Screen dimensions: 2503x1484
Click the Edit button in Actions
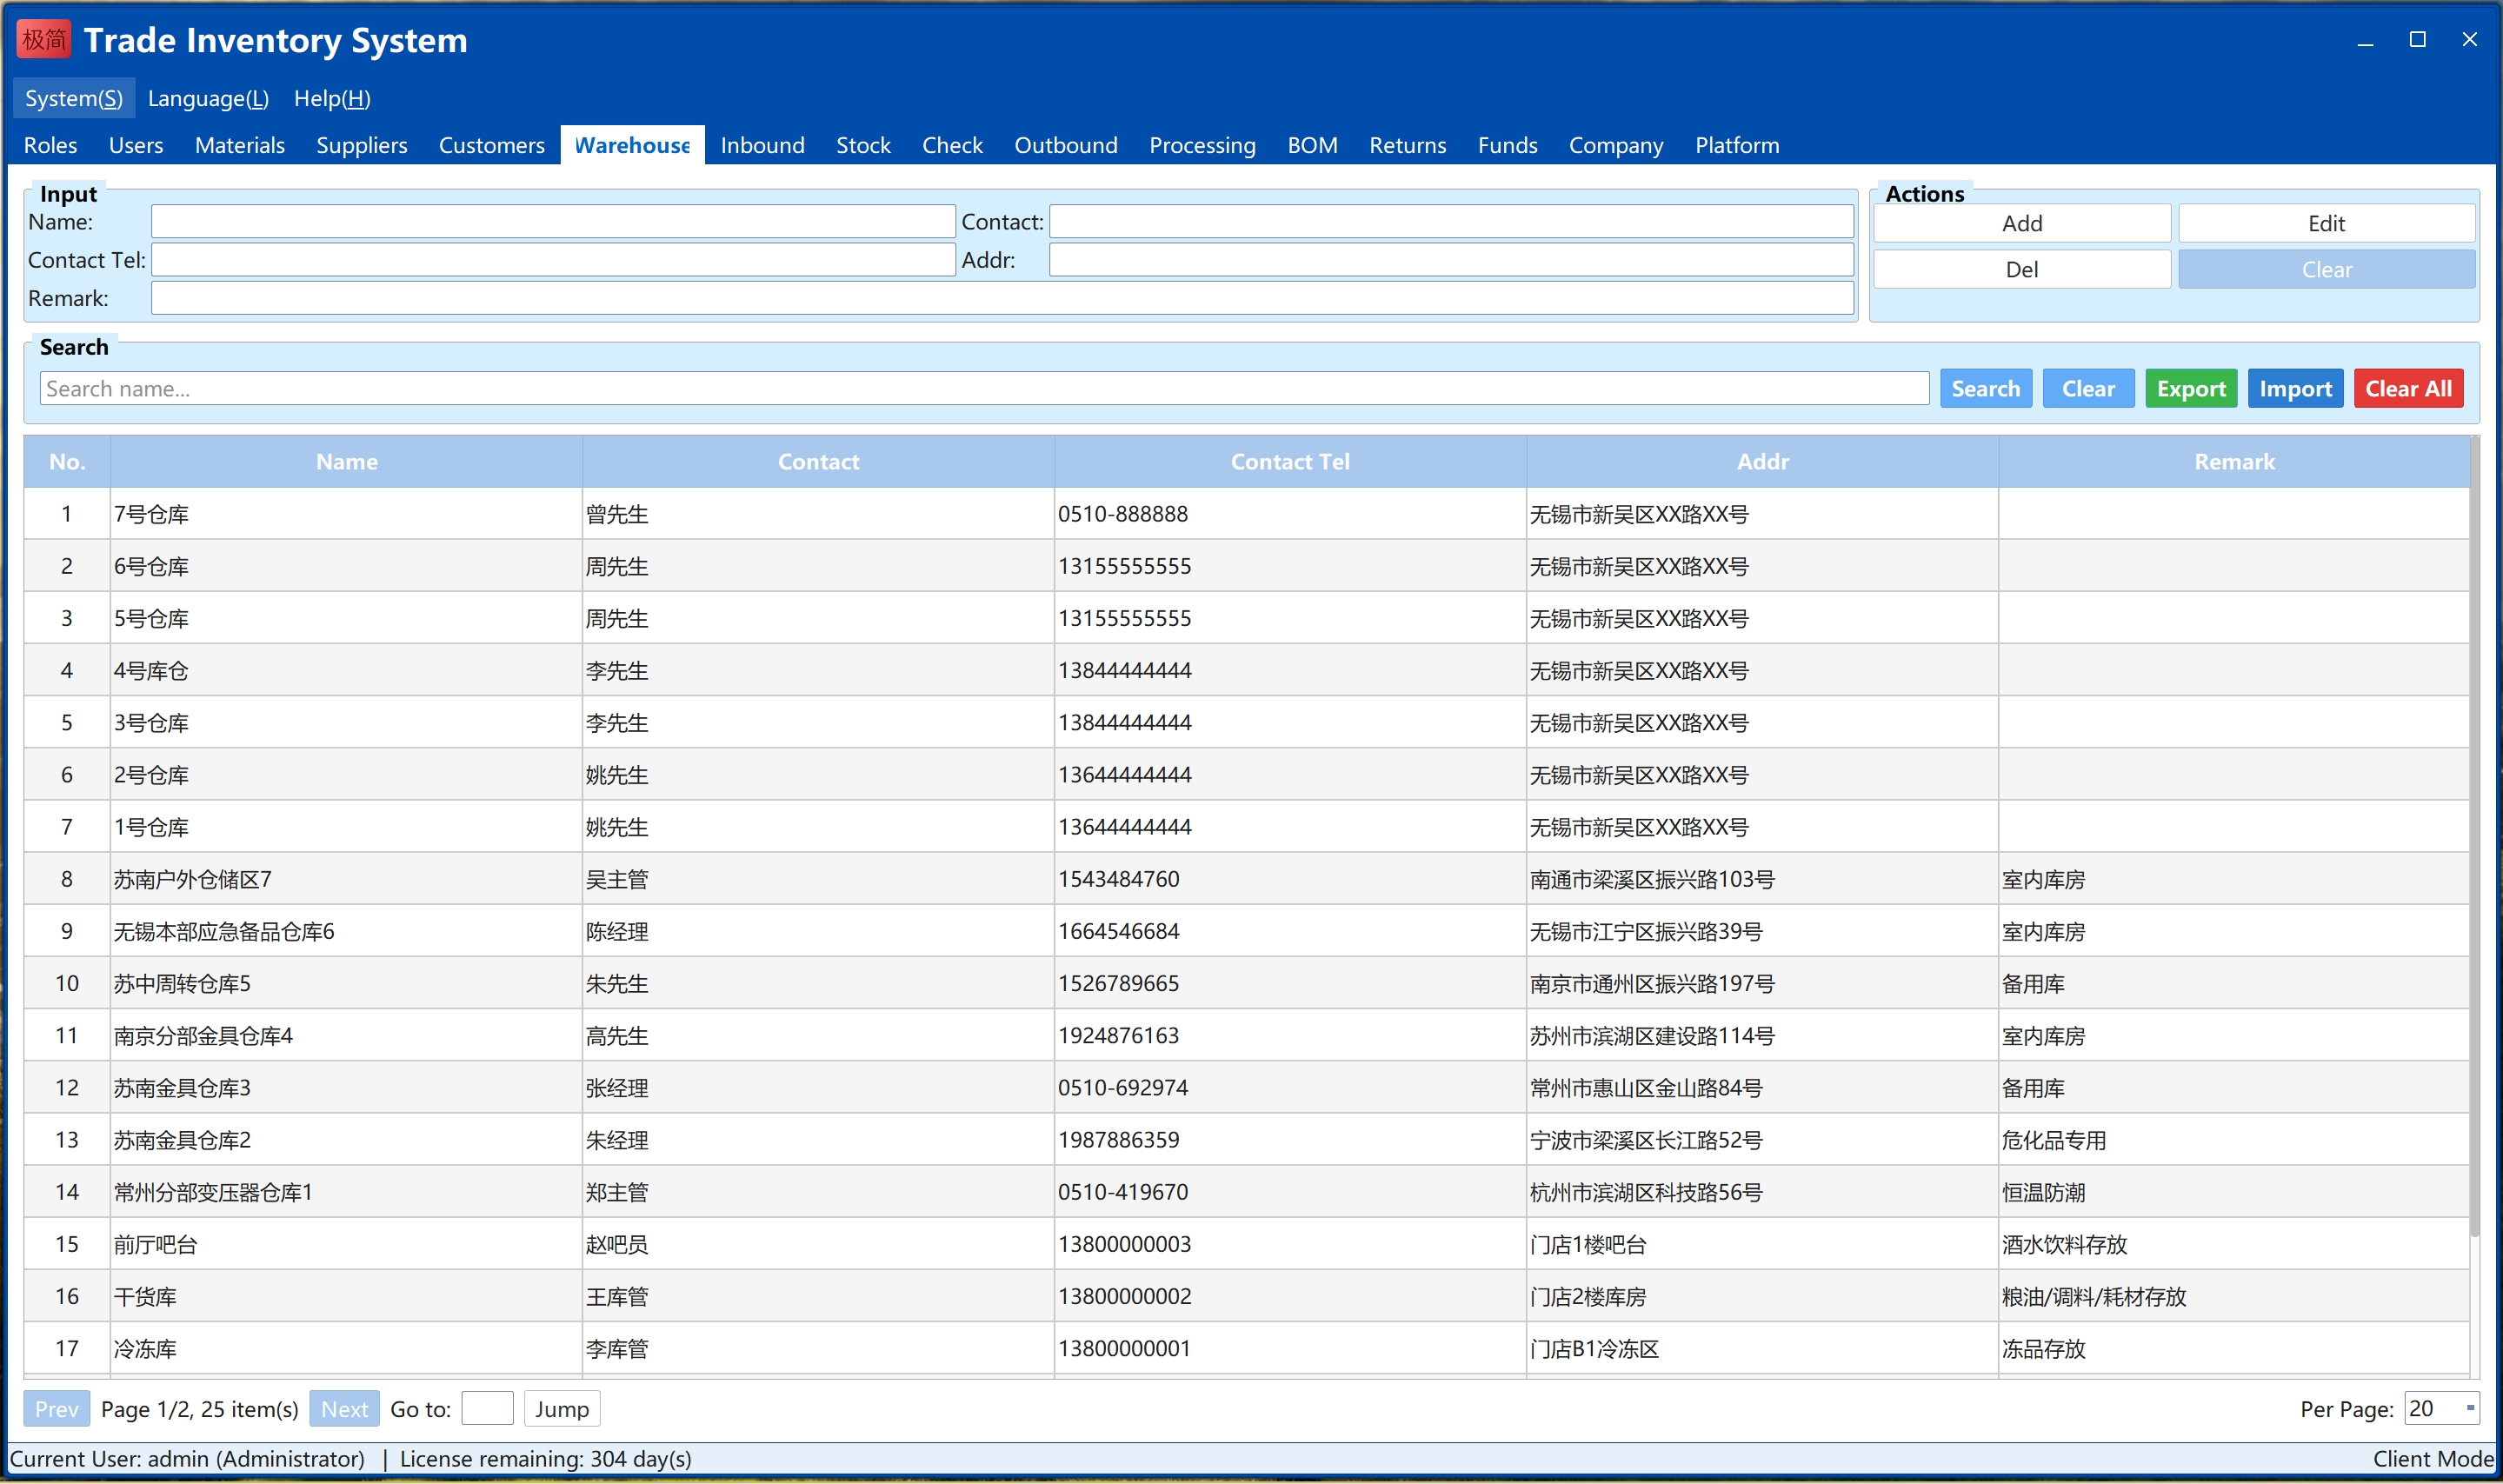pyautogui.click(x=2326, y=223)
